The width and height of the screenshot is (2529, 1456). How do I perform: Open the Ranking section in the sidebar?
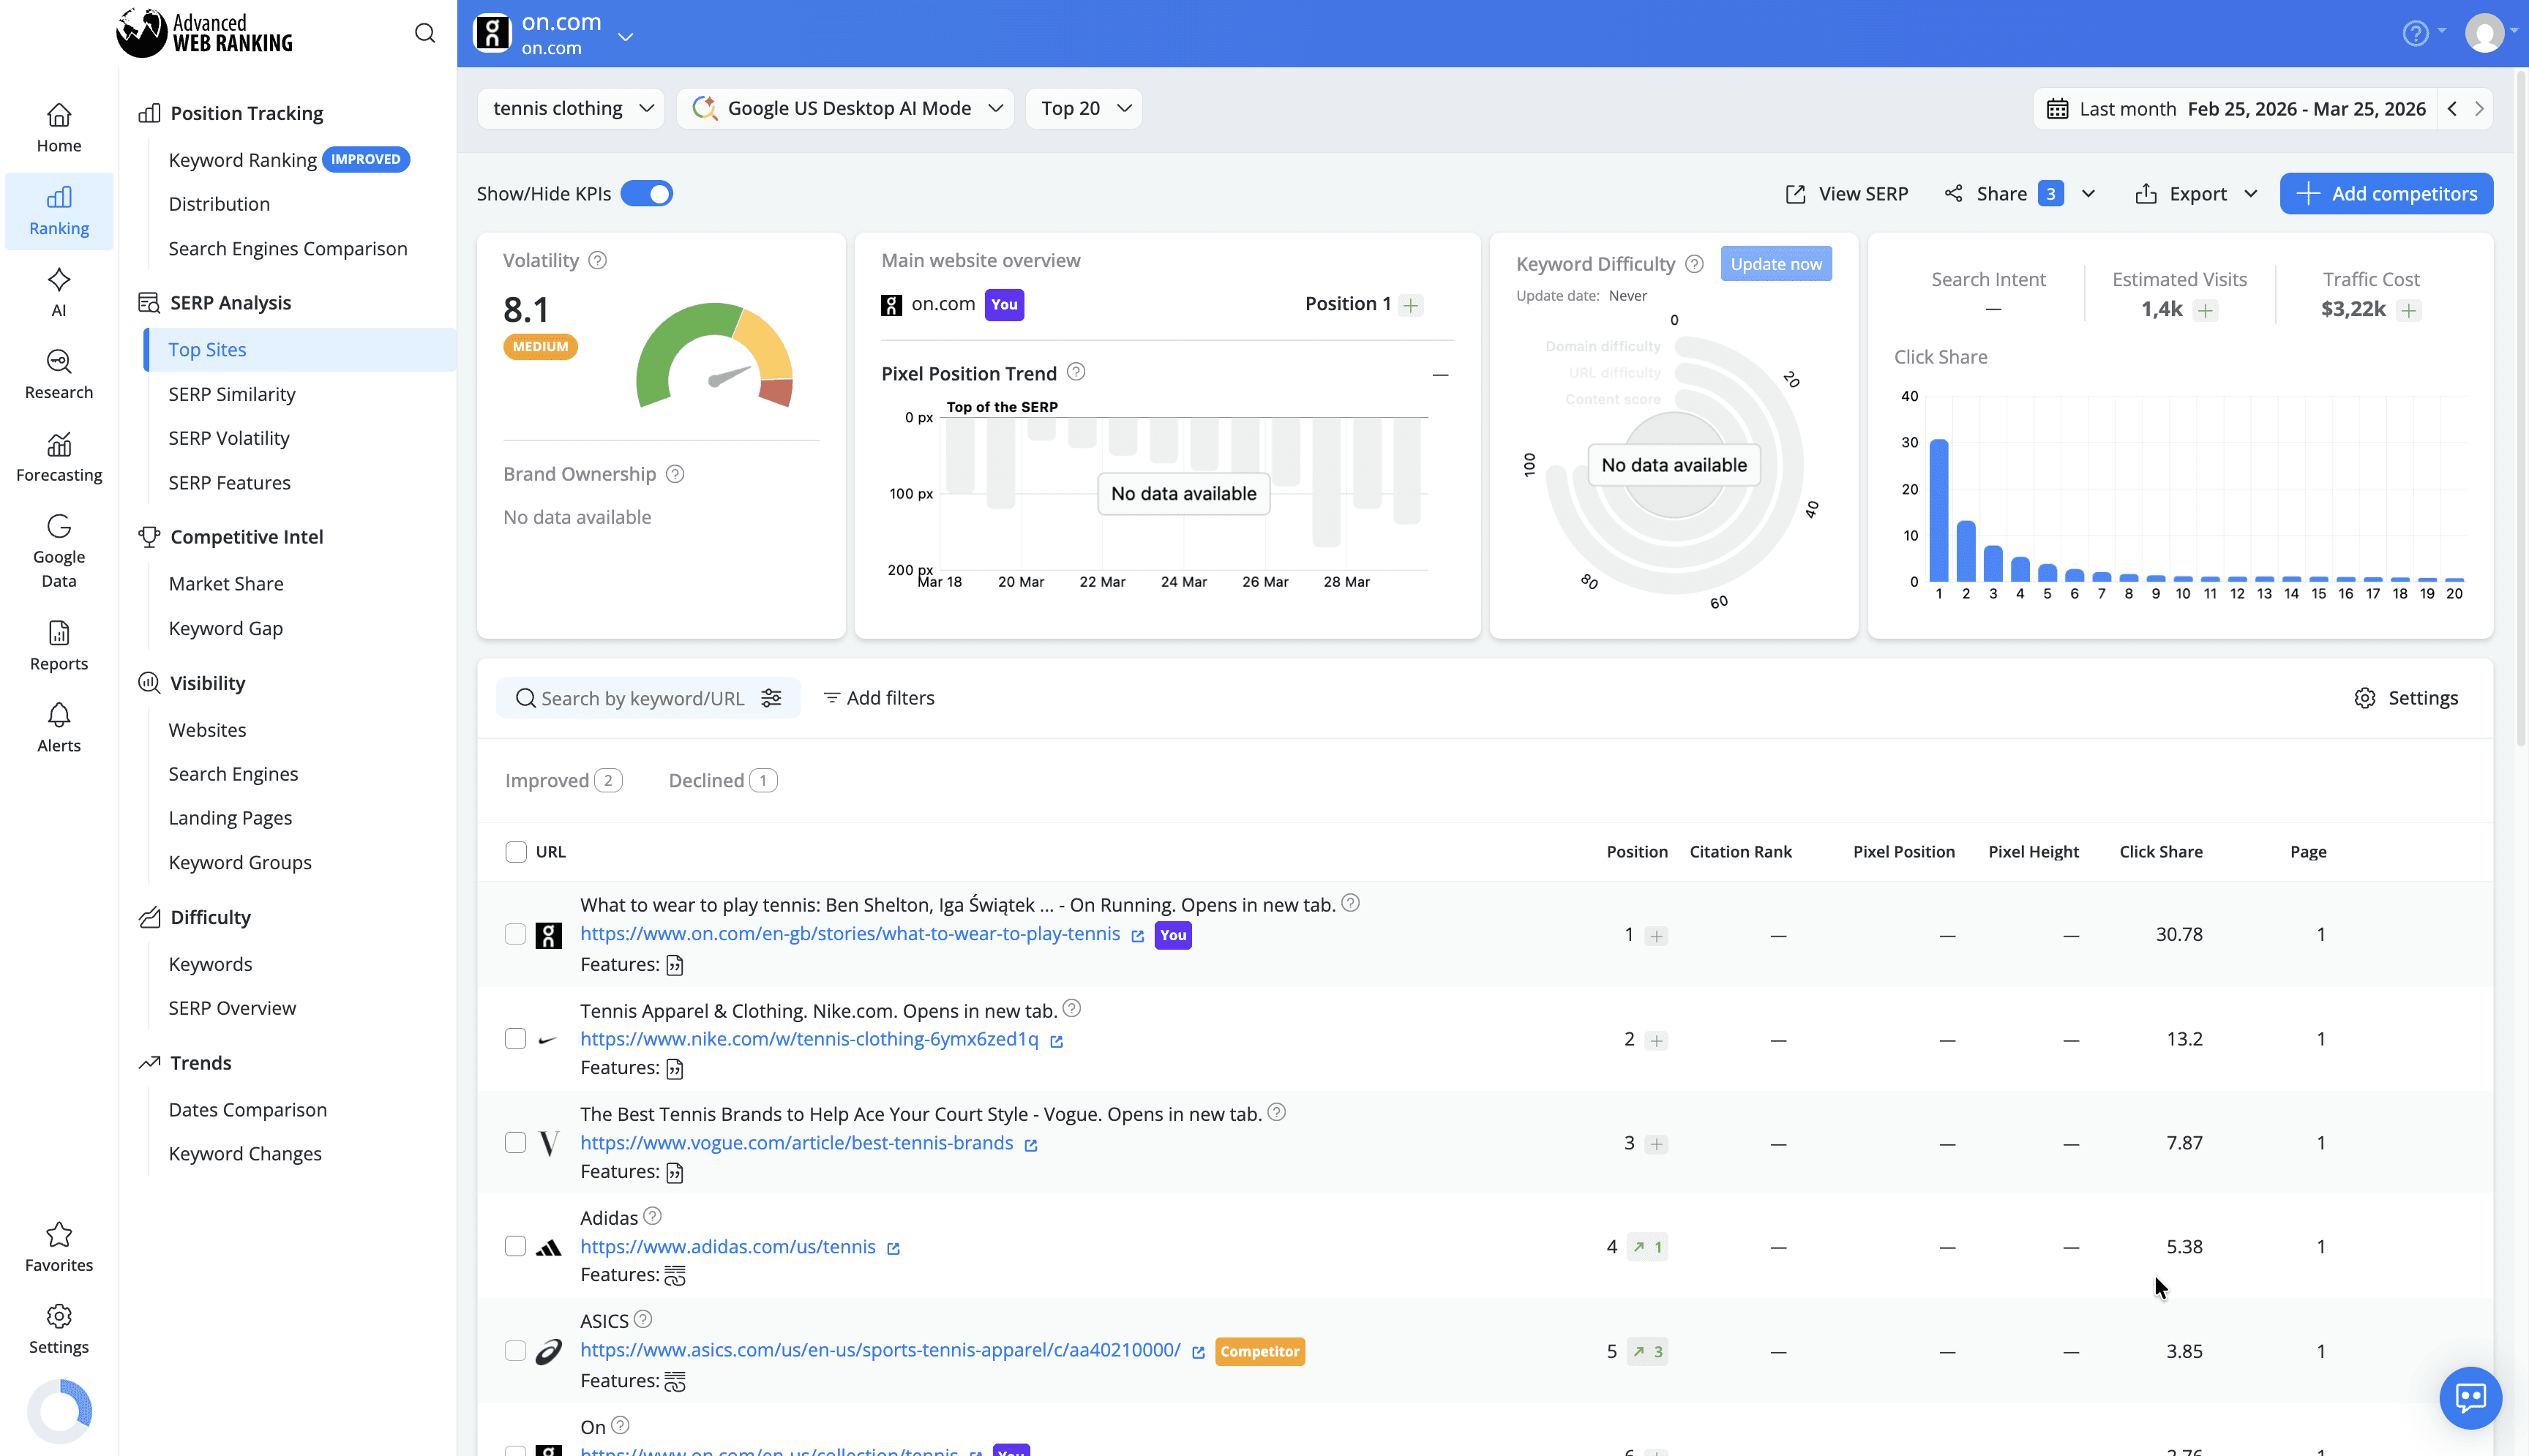tap(58, 210)
